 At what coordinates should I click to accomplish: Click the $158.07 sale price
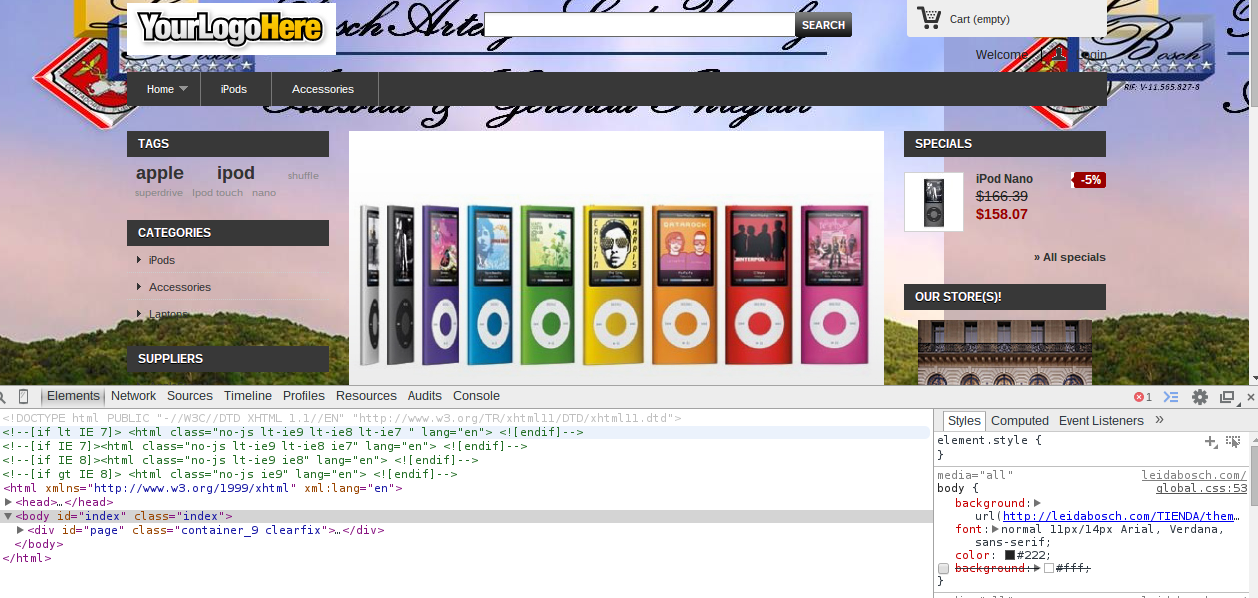coord(1002,214)
